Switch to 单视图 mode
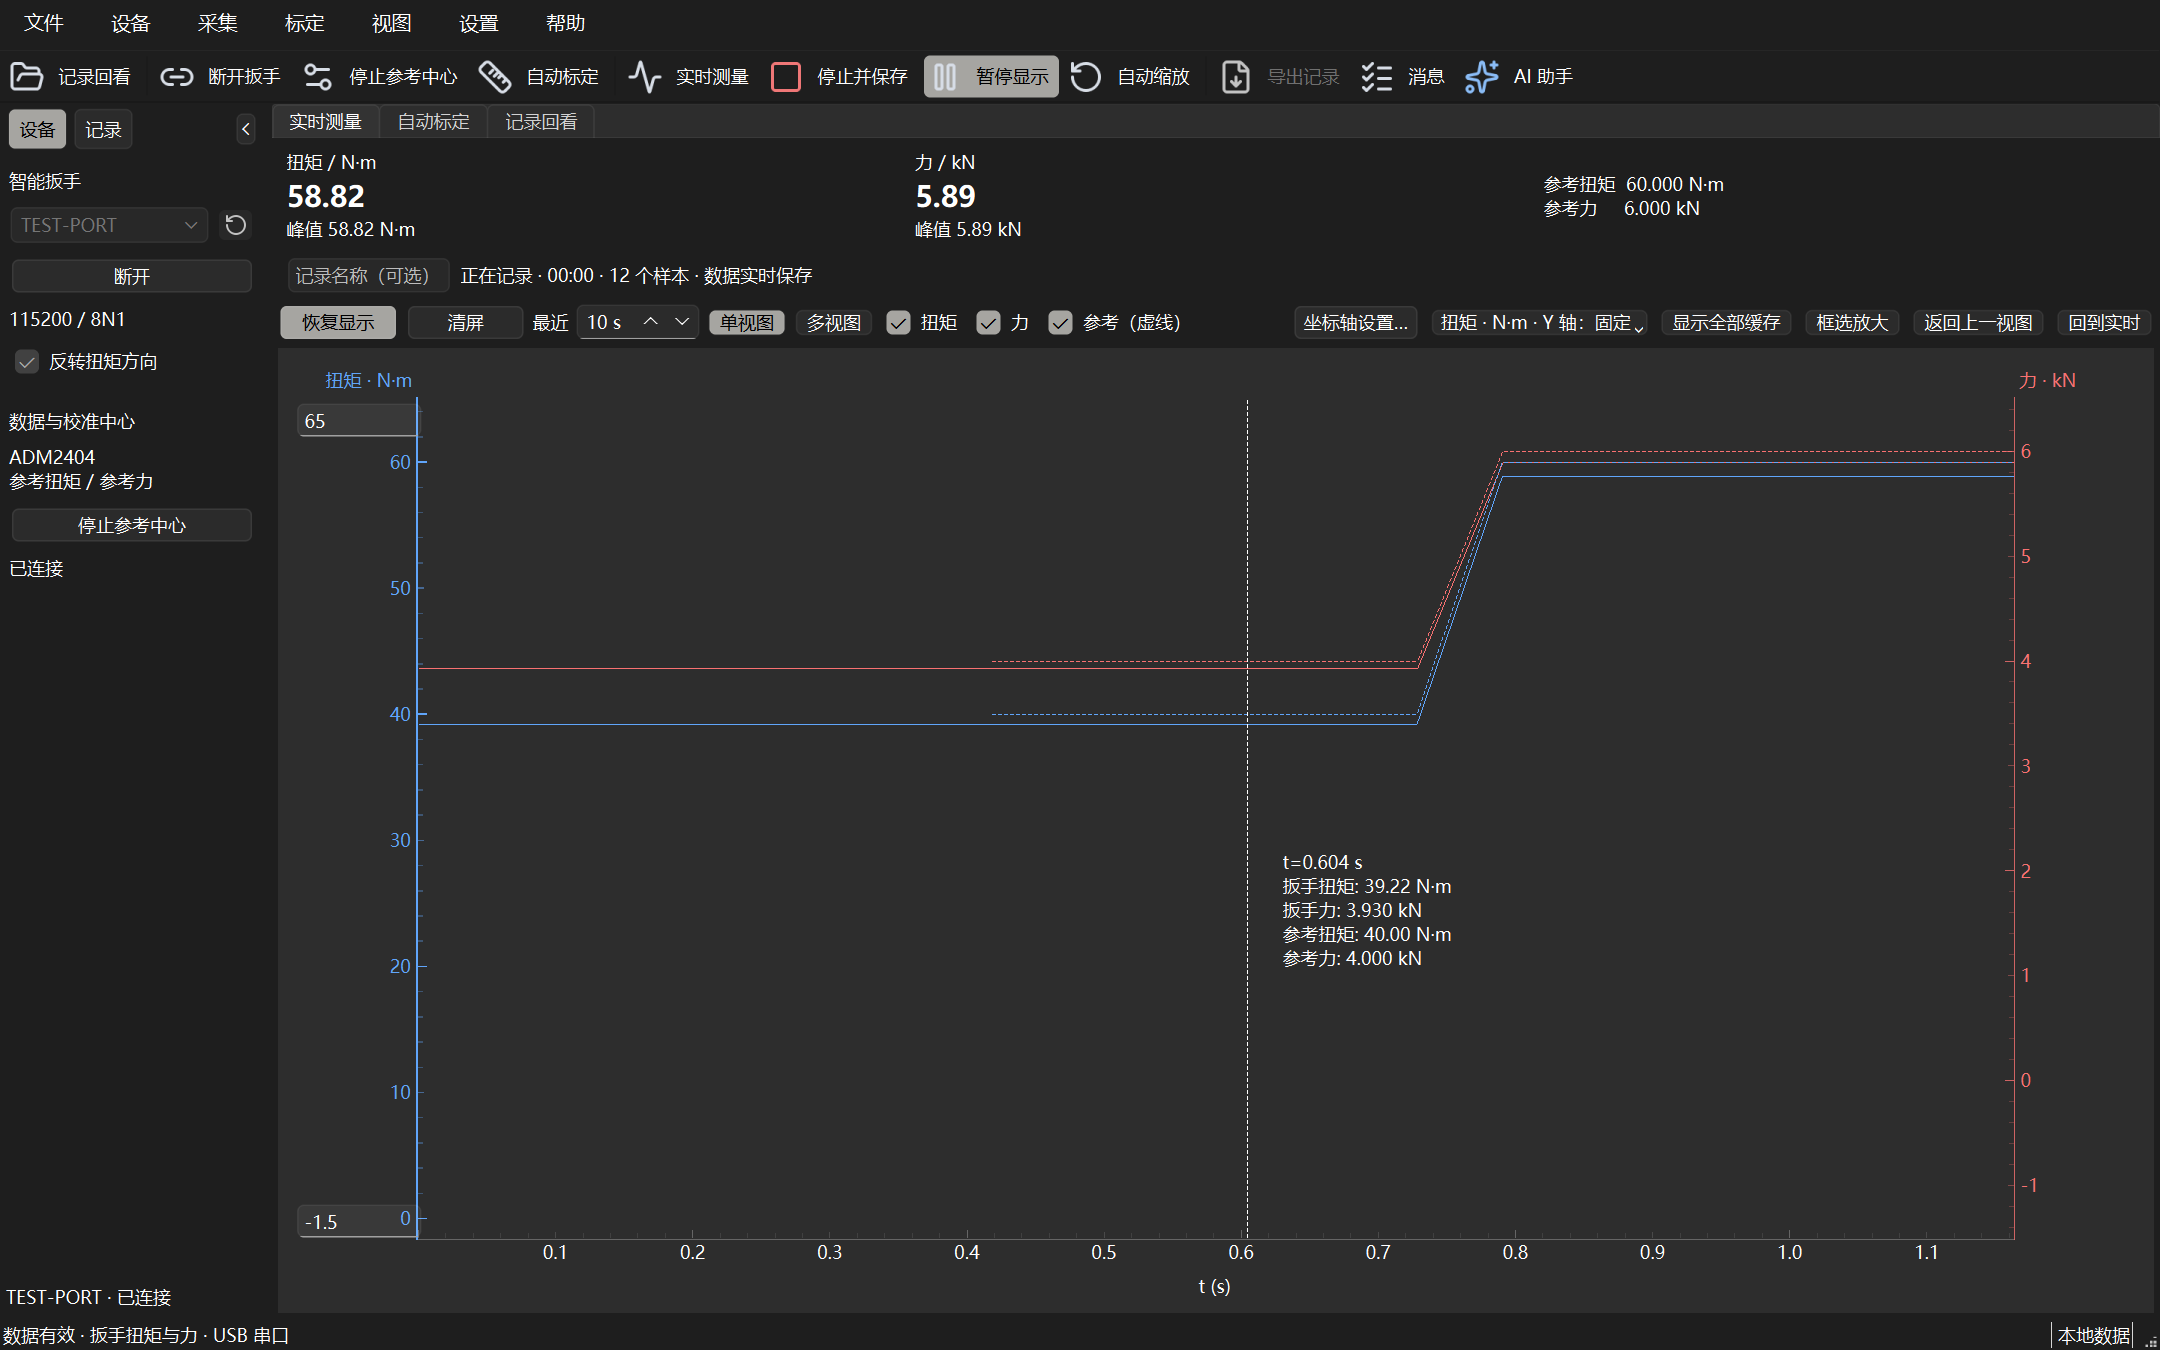This screenshot has height=1350, width=2160. tap(747, 323)
